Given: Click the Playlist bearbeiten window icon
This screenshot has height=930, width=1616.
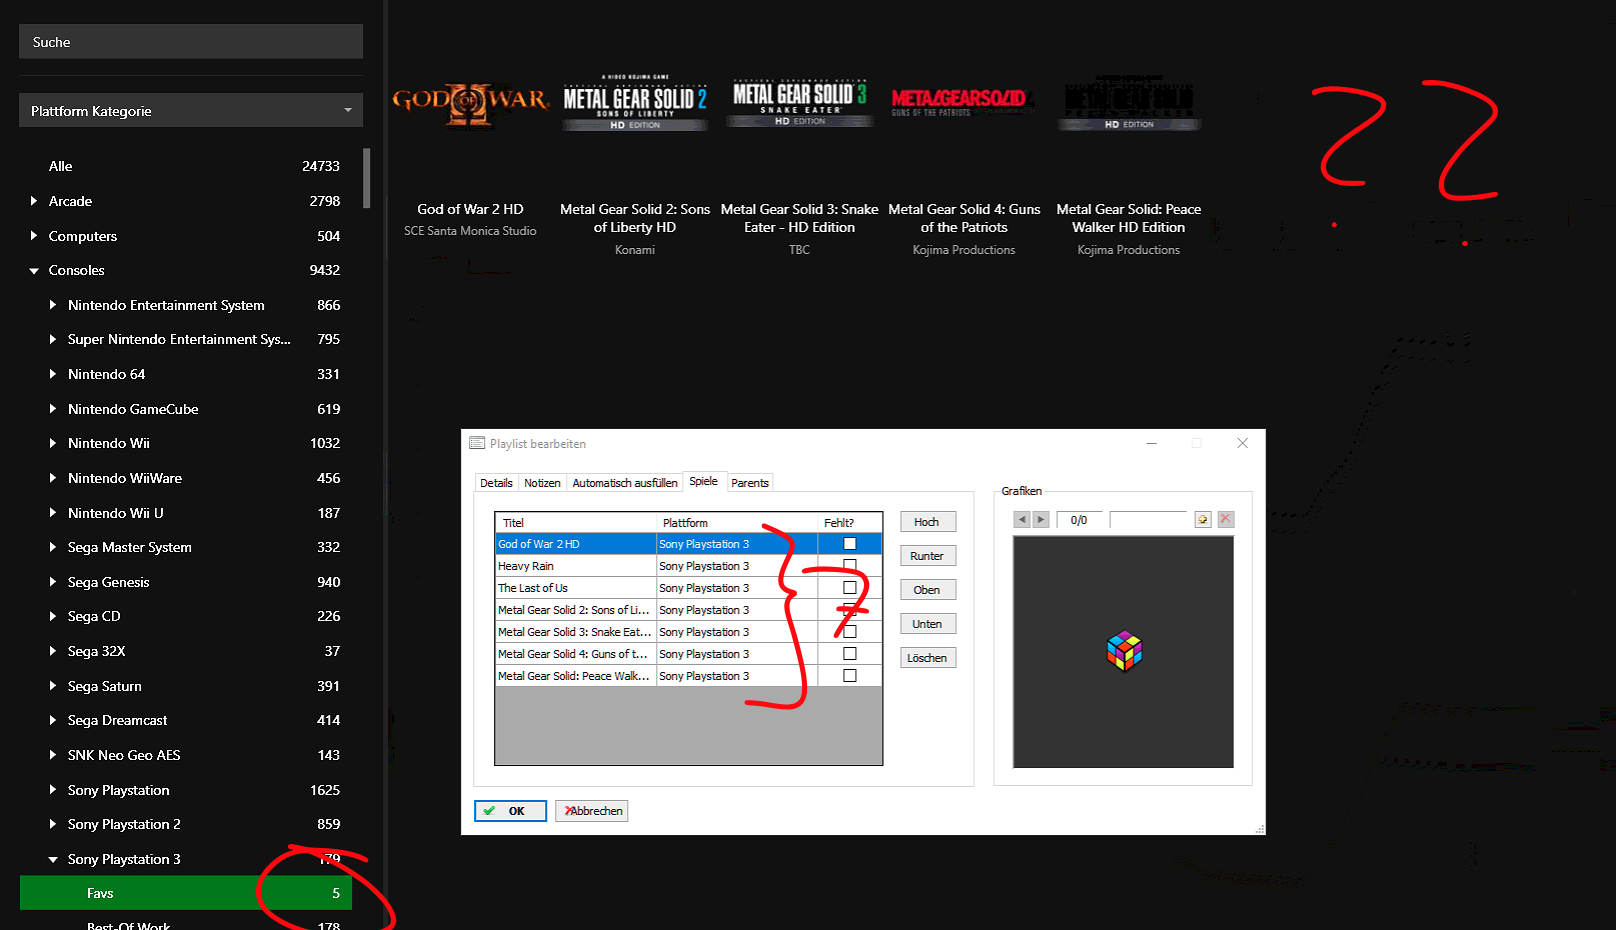Looking at the screenshot, I should (x=477, y=443).
